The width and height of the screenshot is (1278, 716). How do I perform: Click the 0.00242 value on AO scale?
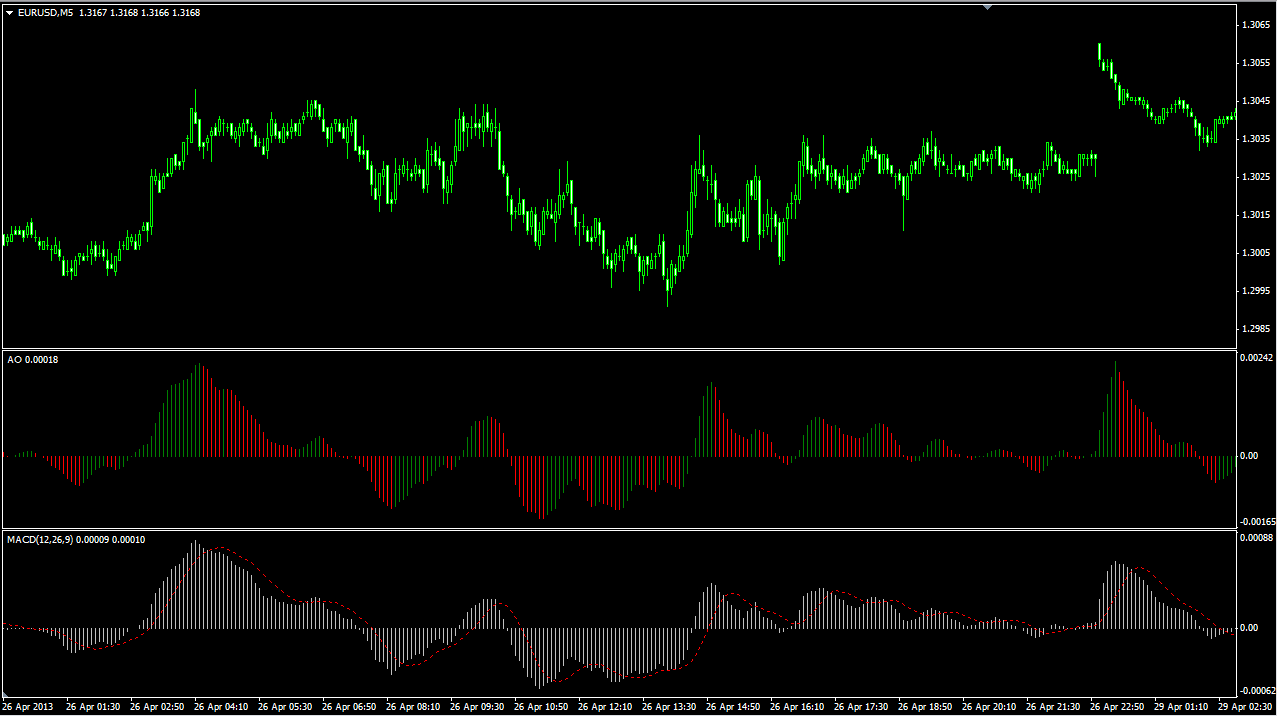(x=1256, y=357)
